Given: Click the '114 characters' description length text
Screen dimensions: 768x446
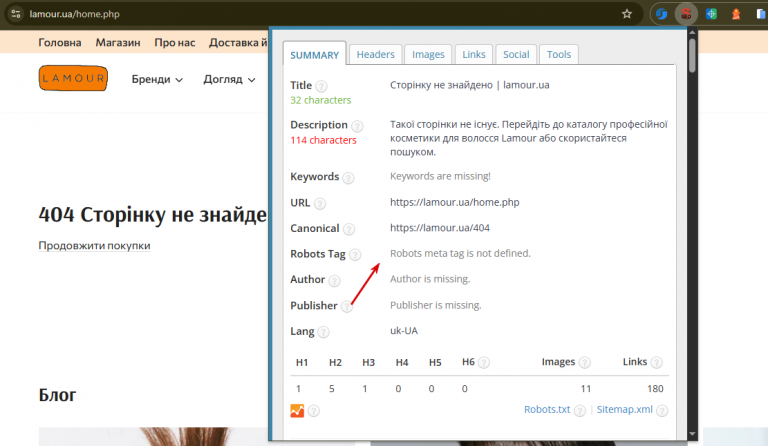Looking at the screenshot, I should 323,140.
